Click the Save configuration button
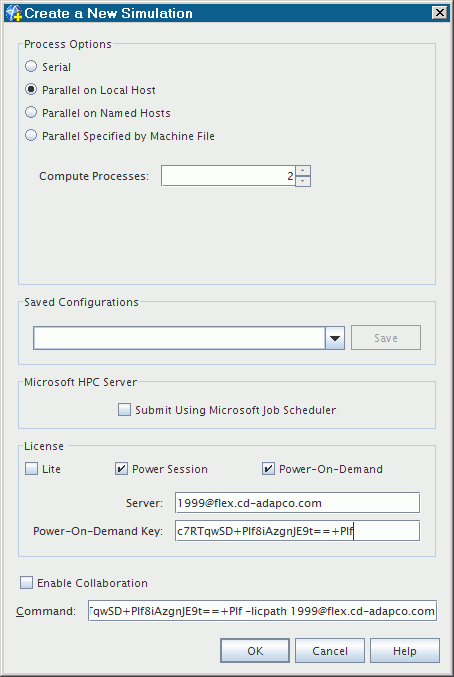454x677 pixels. click(386, 338)
